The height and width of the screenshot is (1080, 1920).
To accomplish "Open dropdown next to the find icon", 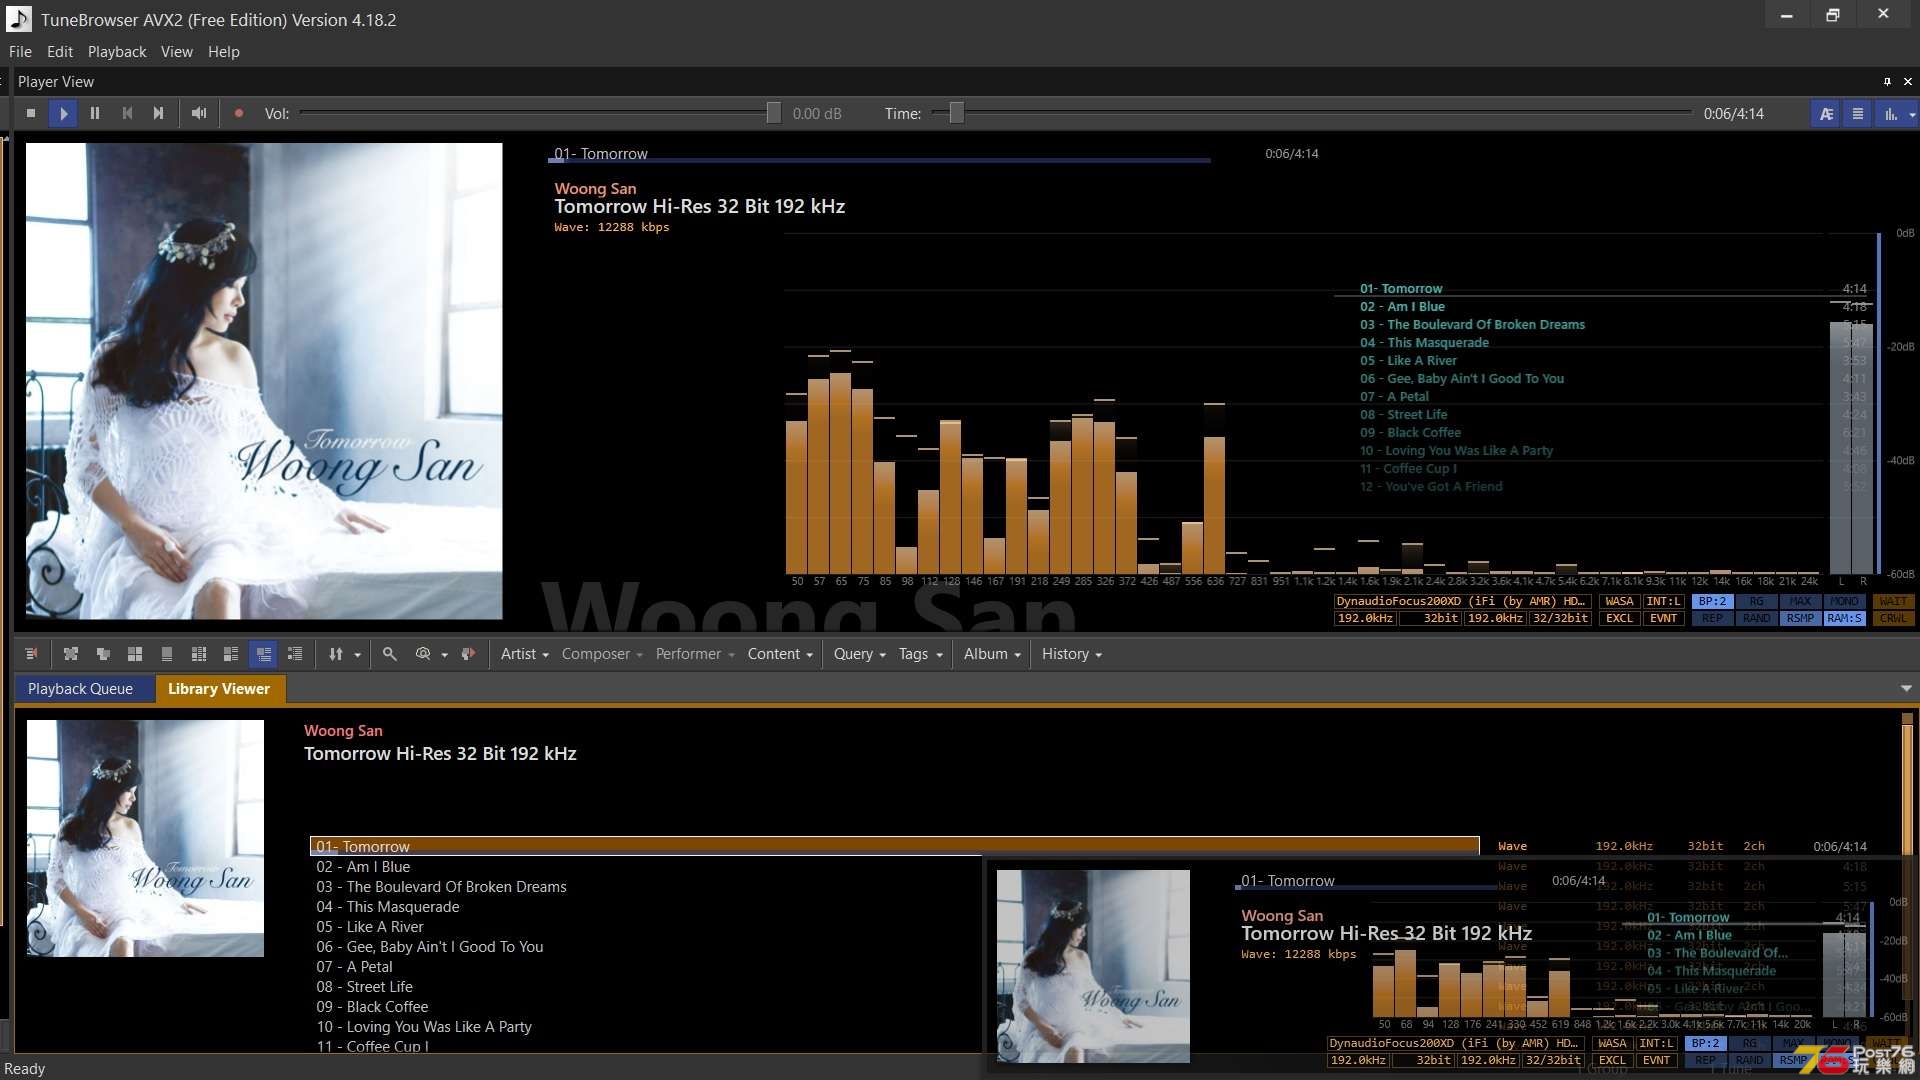I will click(444, 655).
